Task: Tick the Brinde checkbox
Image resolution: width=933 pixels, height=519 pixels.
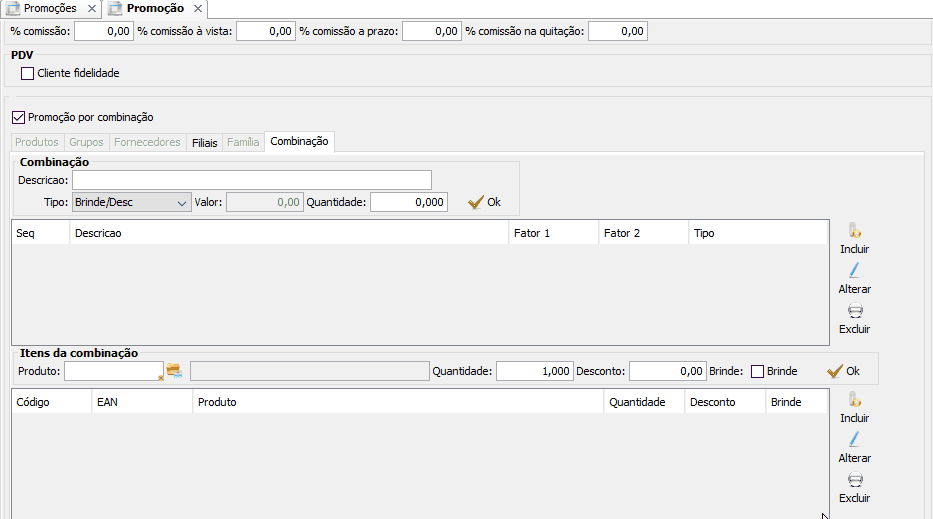Action: coord(757,371)
